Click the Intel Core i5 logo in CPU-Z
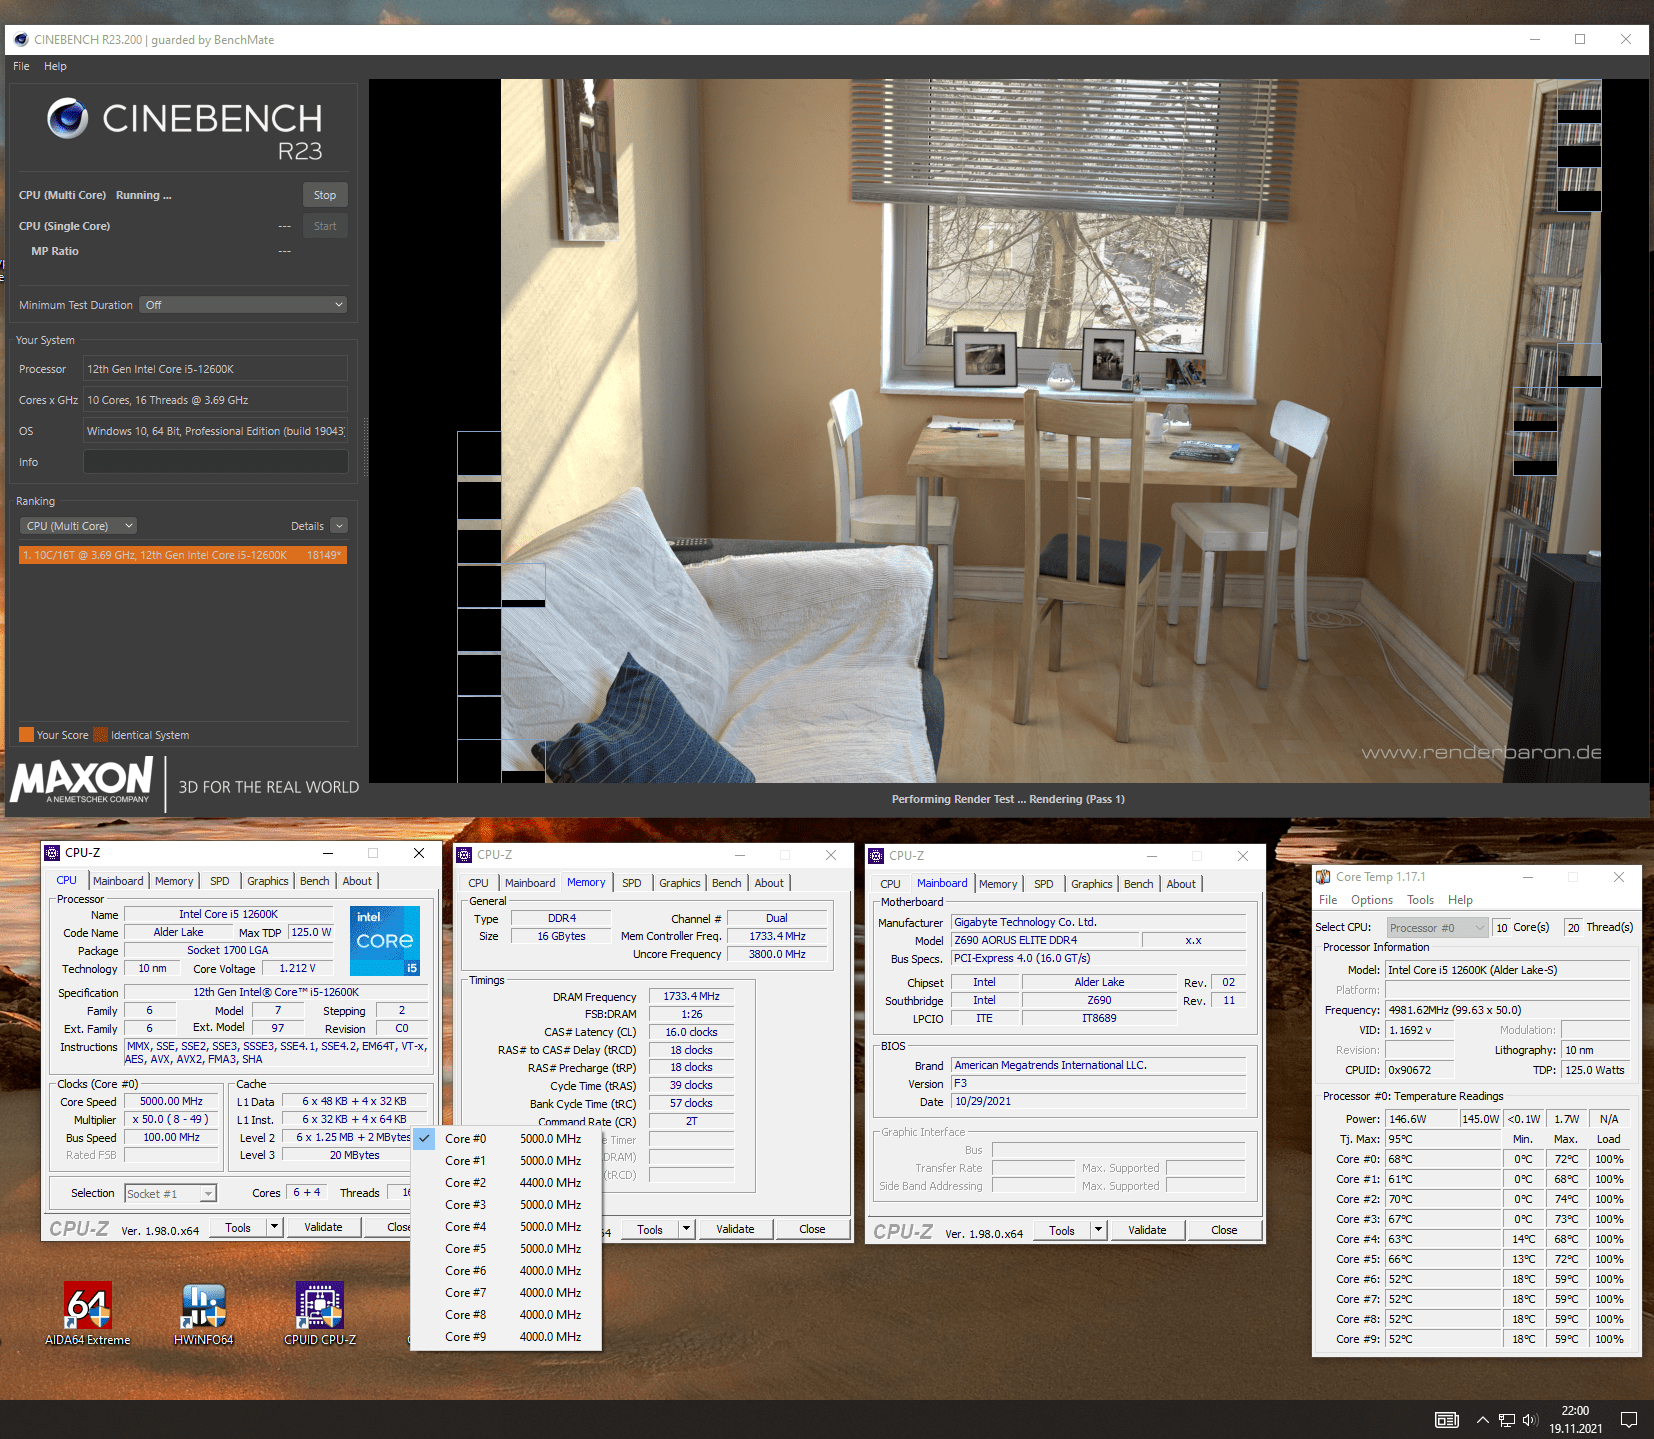Viewport: 1654px width, 1439px height. coord(385,941)
